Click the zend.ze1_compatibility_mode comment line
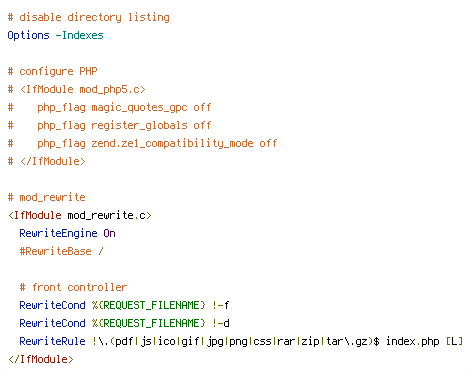The height and width of the screenshot is (376, 472). (142, 143)
